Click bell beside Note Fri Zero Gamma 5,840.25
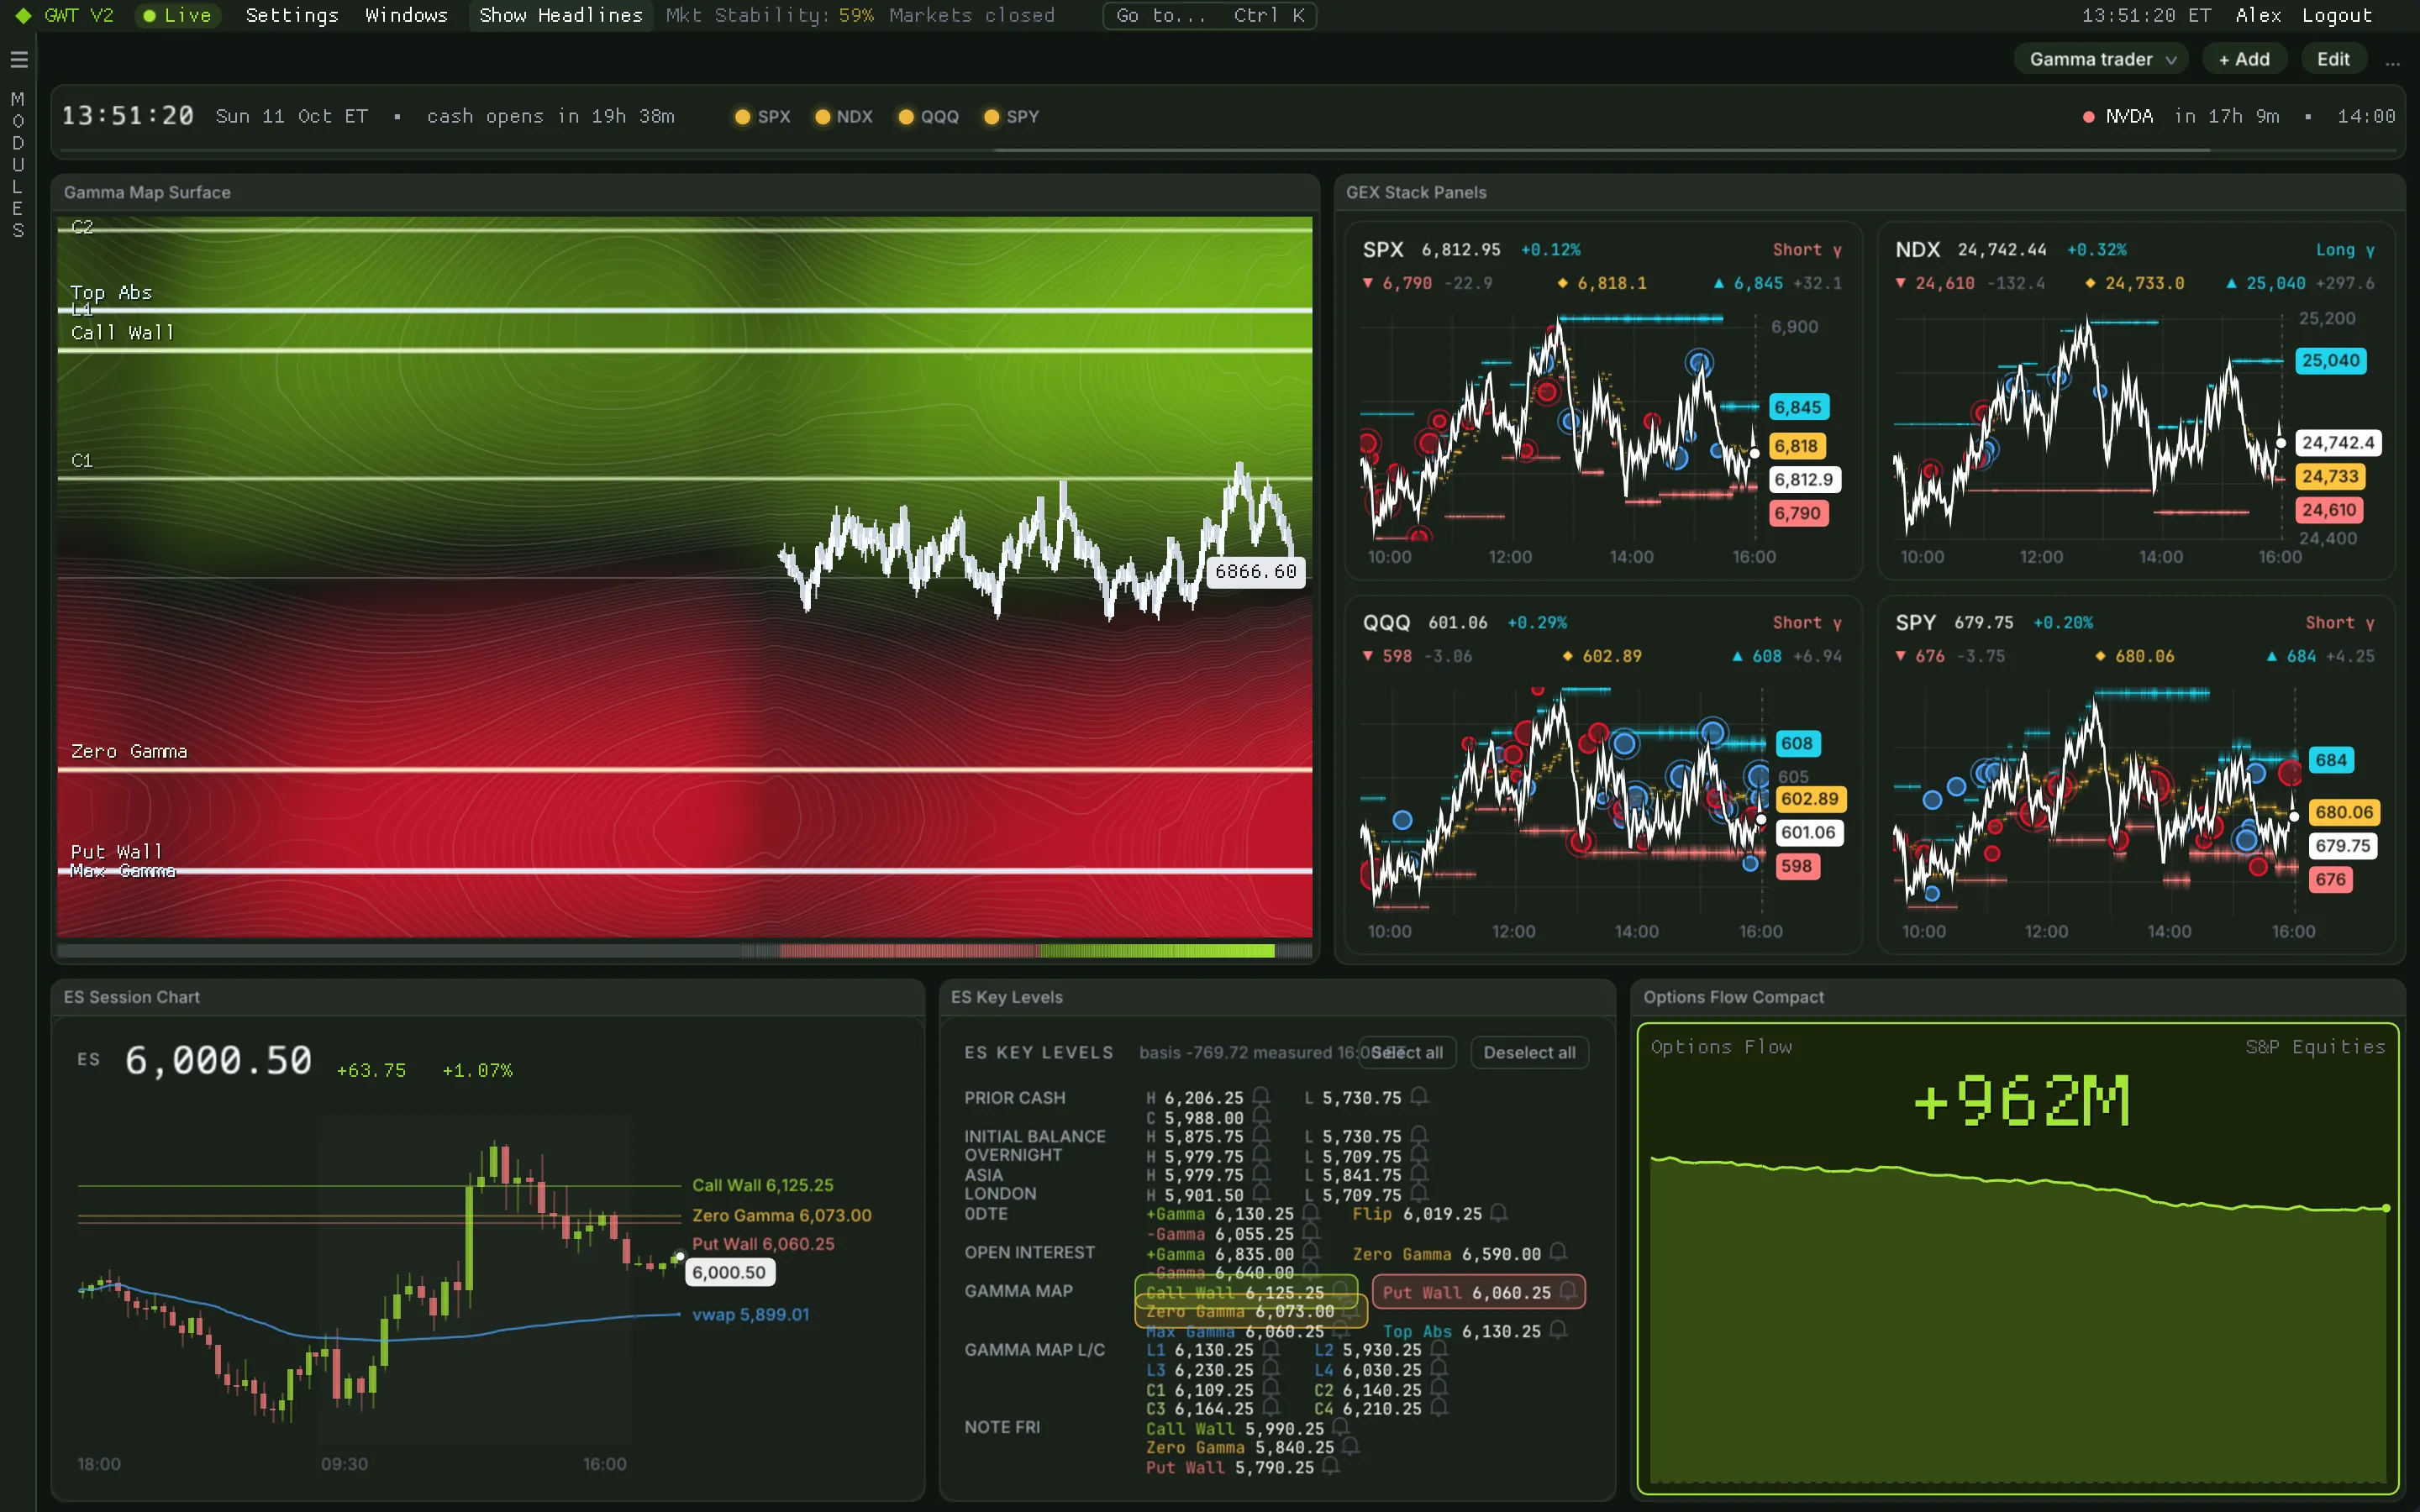 tap(1351, 1446)
